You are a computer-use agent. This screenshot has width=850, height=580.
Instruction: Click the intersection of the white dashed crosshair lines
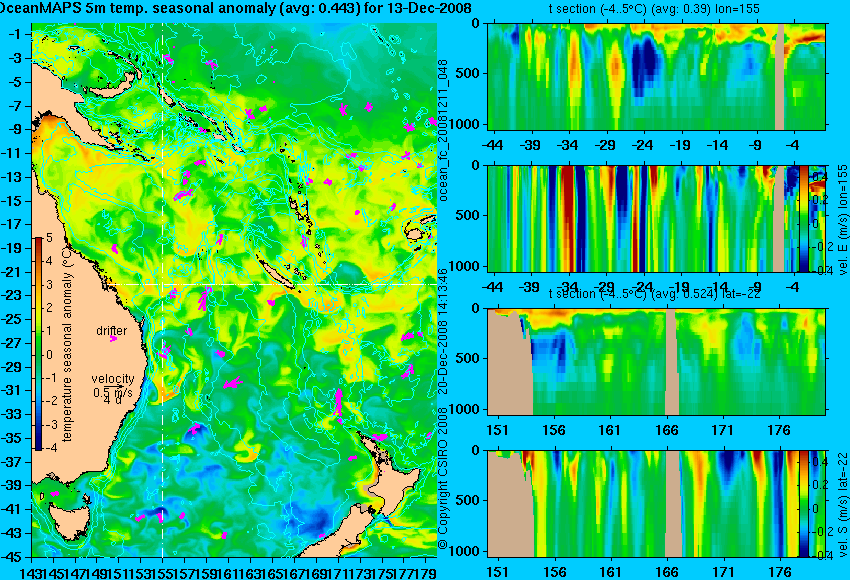click(163, 284)
